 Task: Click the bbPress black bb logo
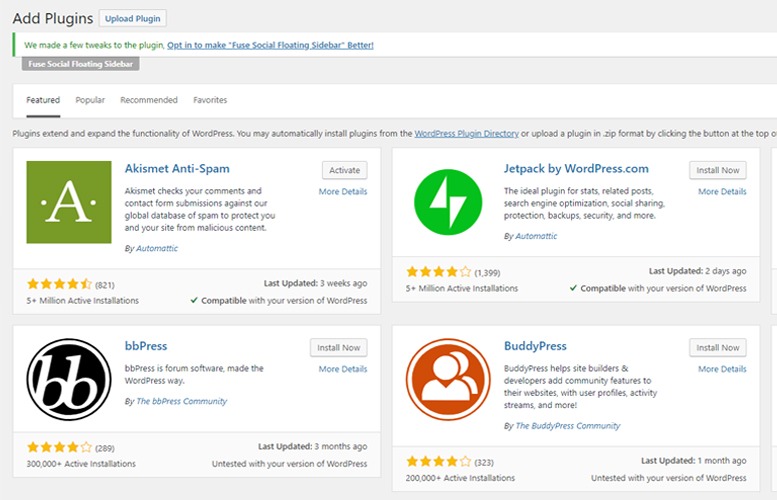click(69, 380)
